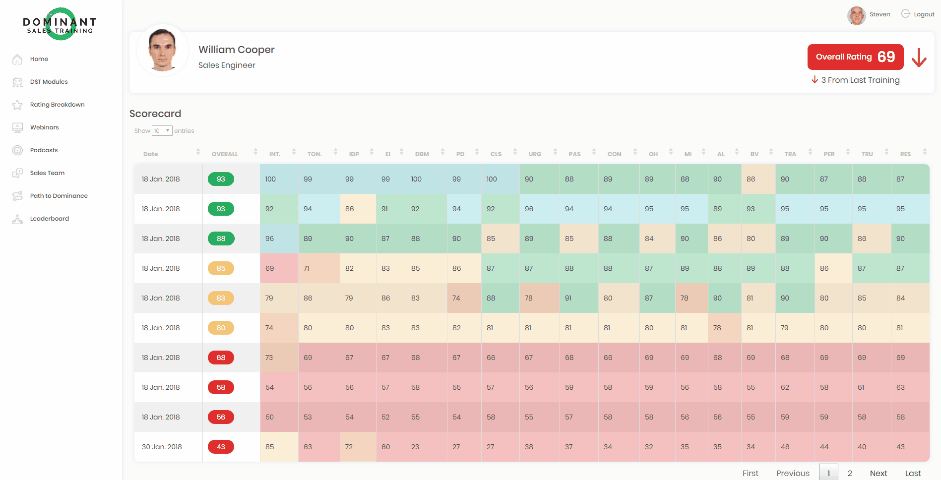This screenshot has height=480, width=941.
Task: Click the 'Sales Engineer' job title text
Action: tap(227, 65)
